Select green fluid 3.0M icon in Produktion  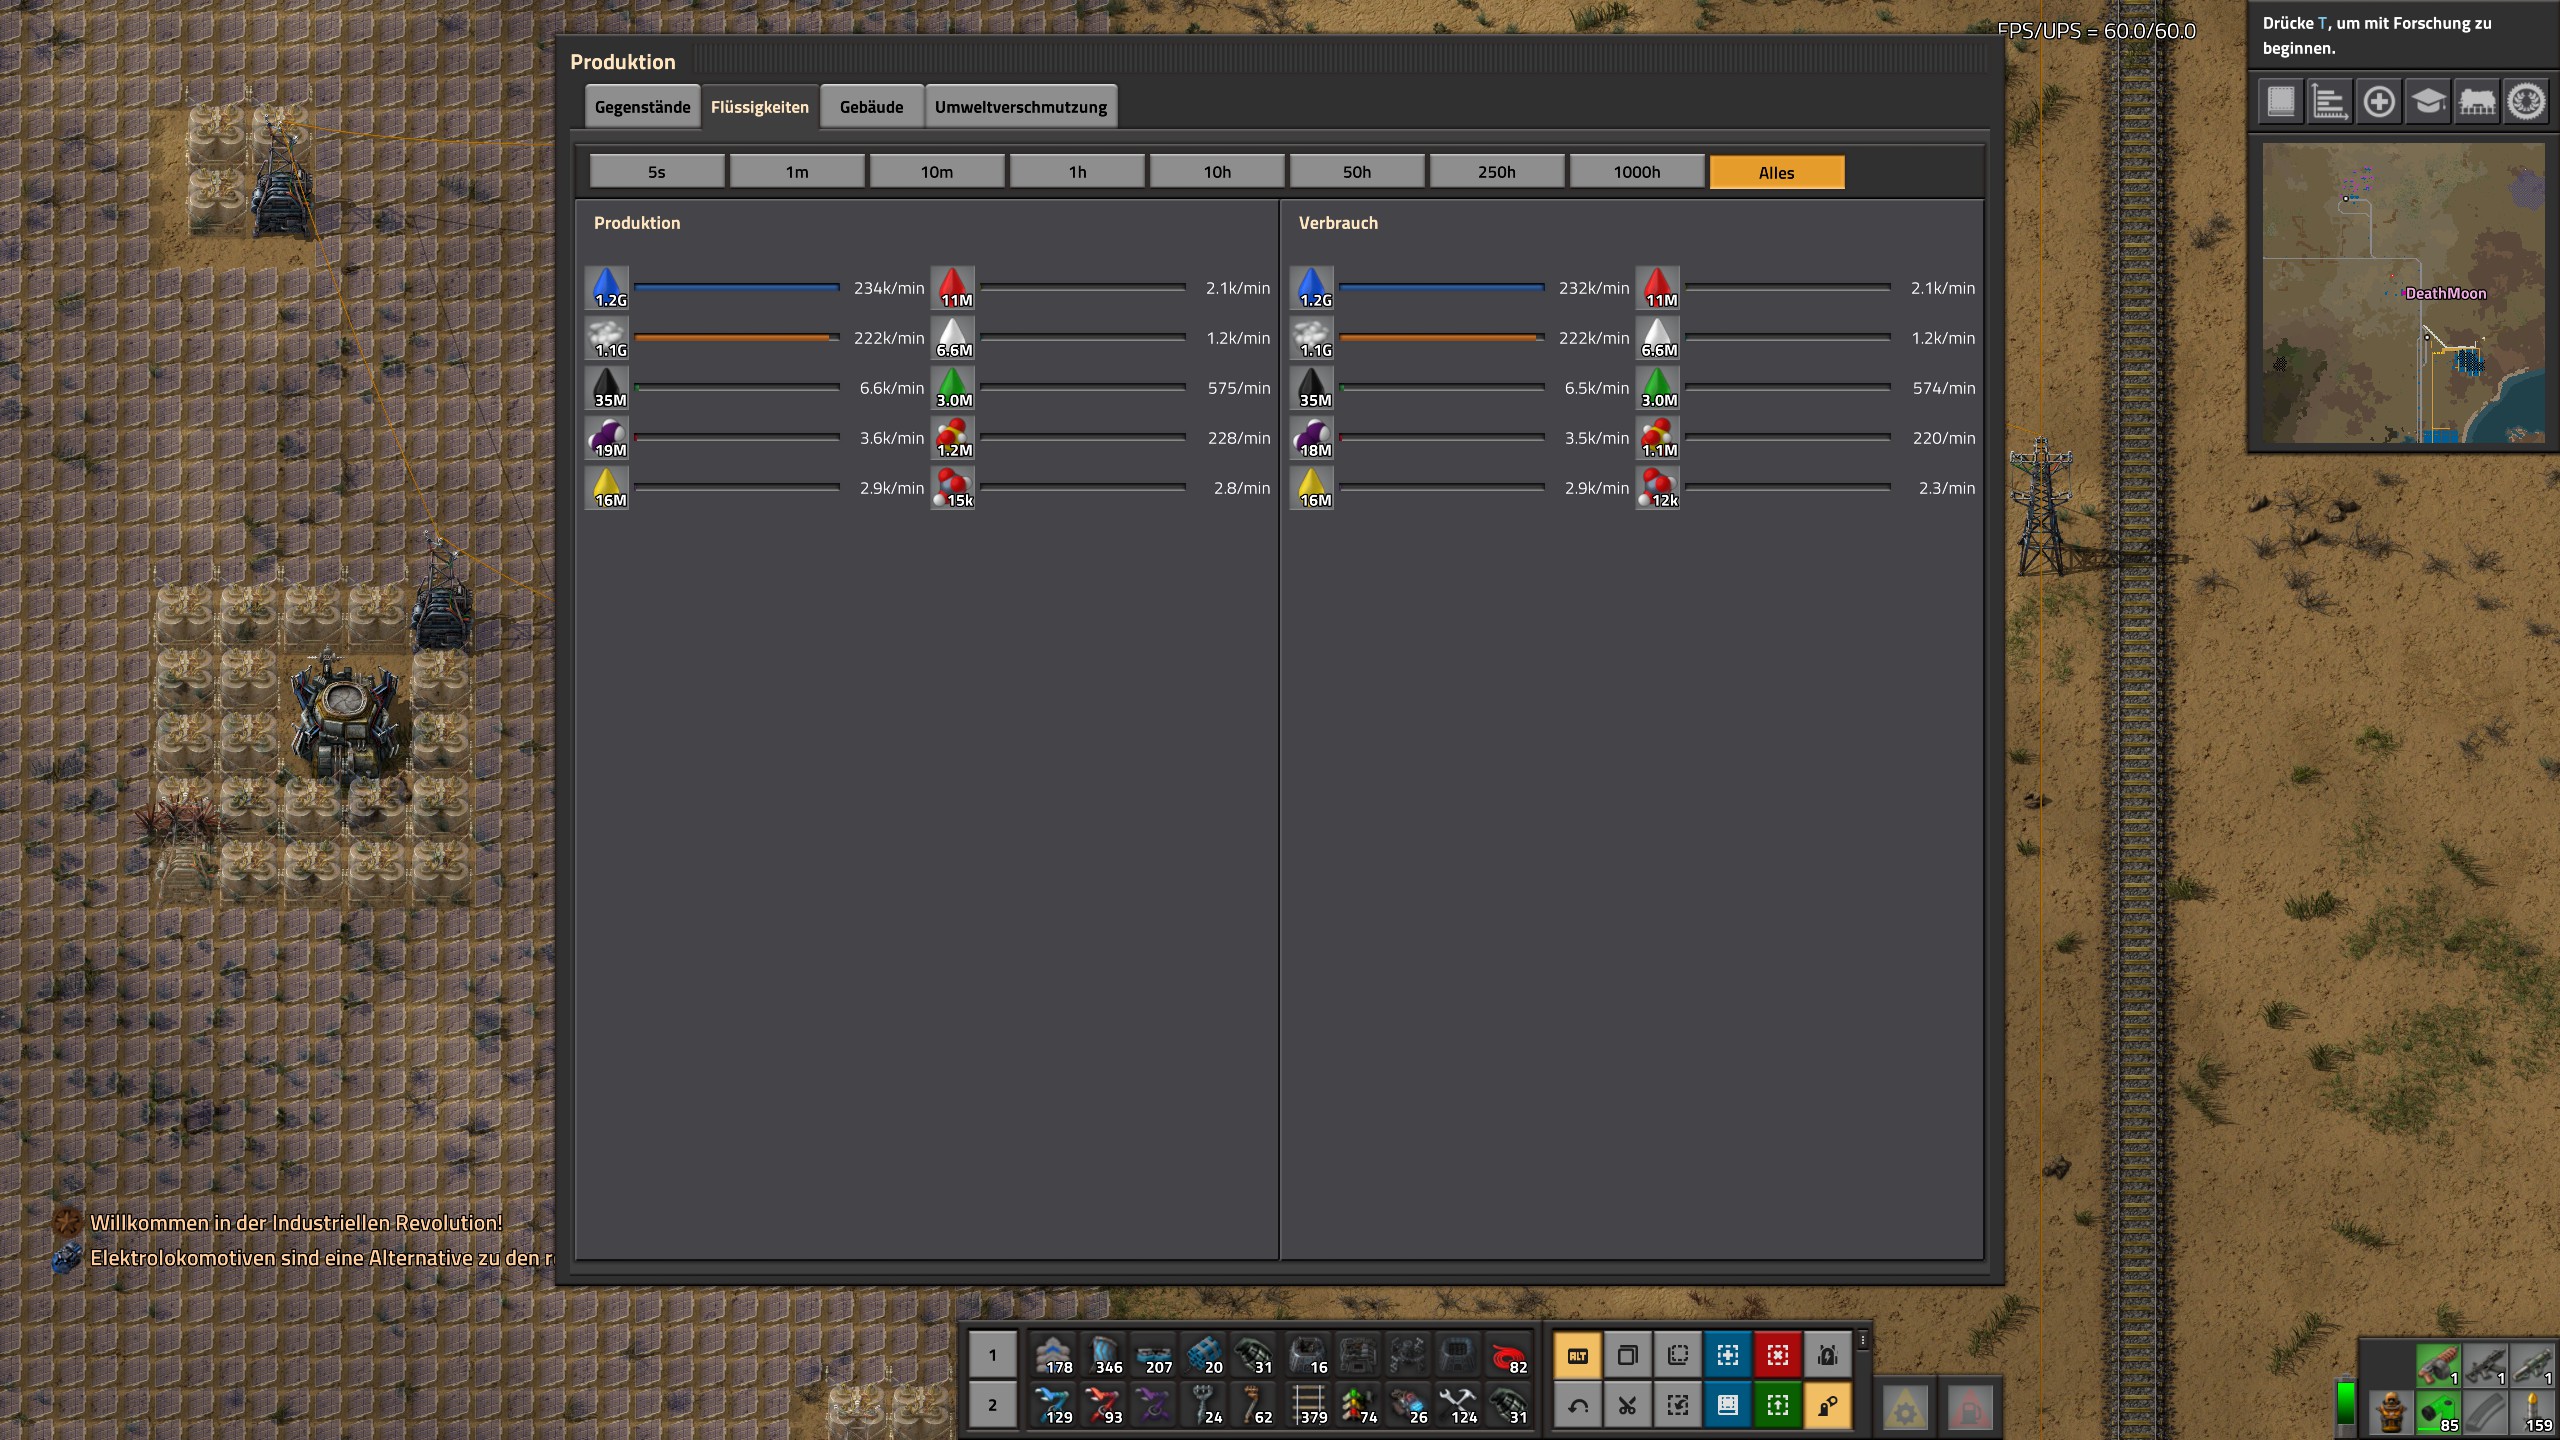954,388
